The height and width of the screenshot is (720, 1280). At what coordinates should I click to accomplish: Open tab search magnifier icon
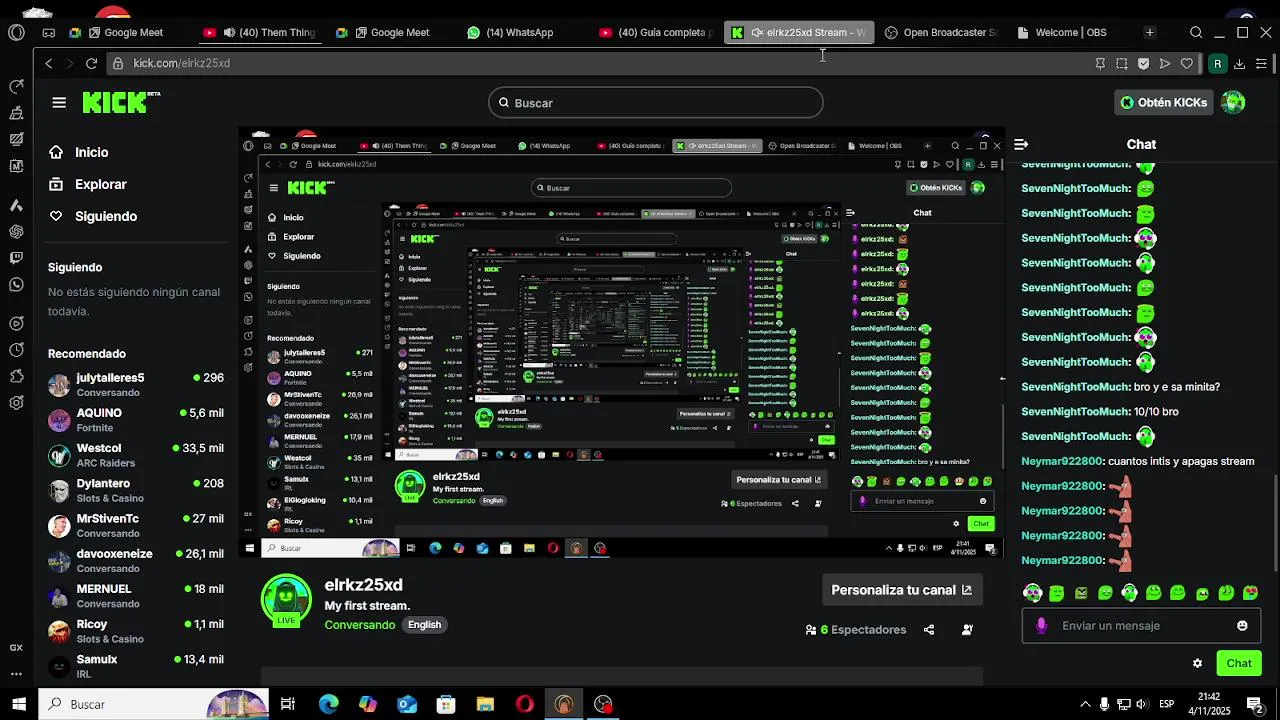pyautogui.click(x=1196, y=32)
